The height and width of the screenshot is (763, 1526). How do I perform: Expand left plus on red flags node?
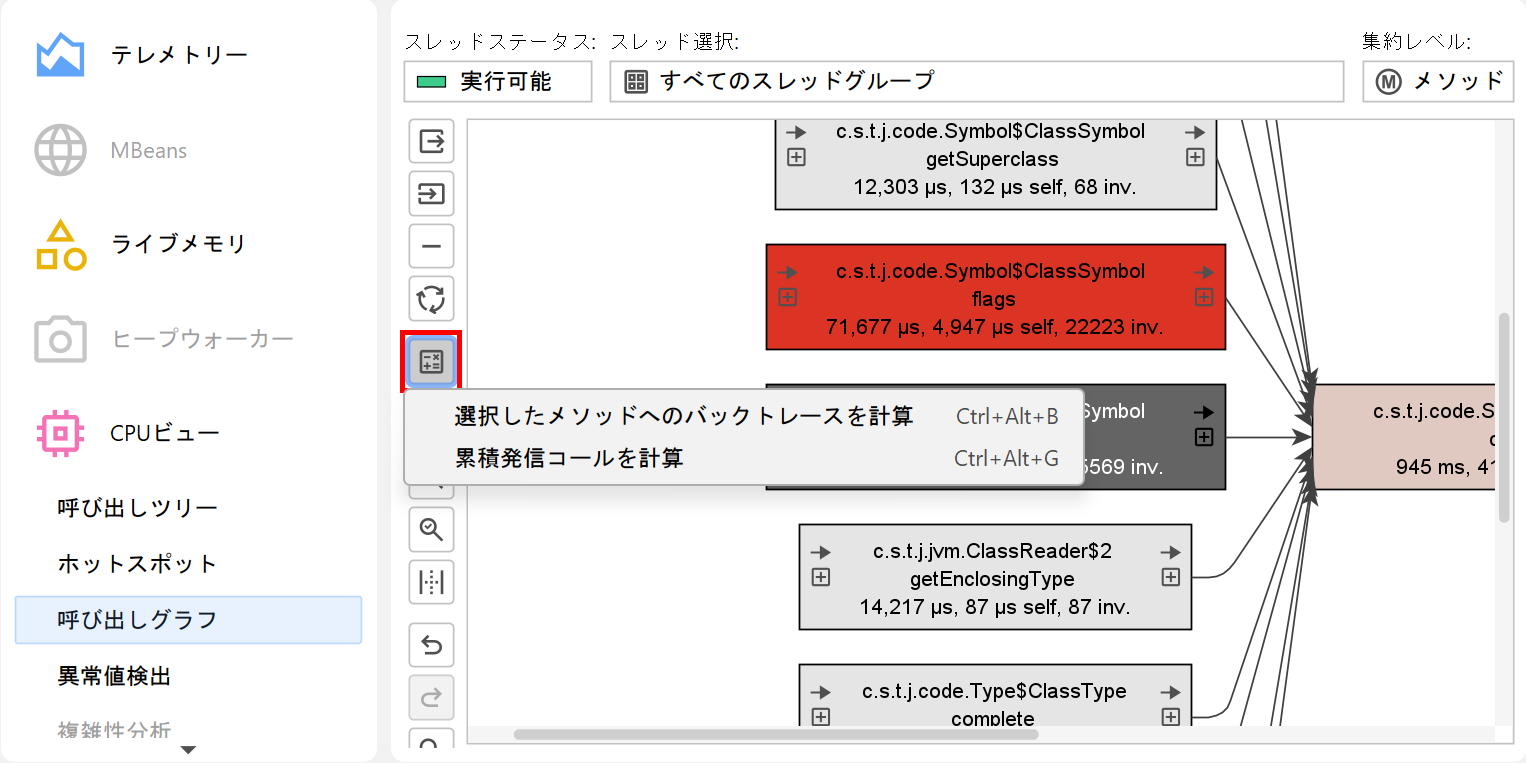[x=788, y=297]
